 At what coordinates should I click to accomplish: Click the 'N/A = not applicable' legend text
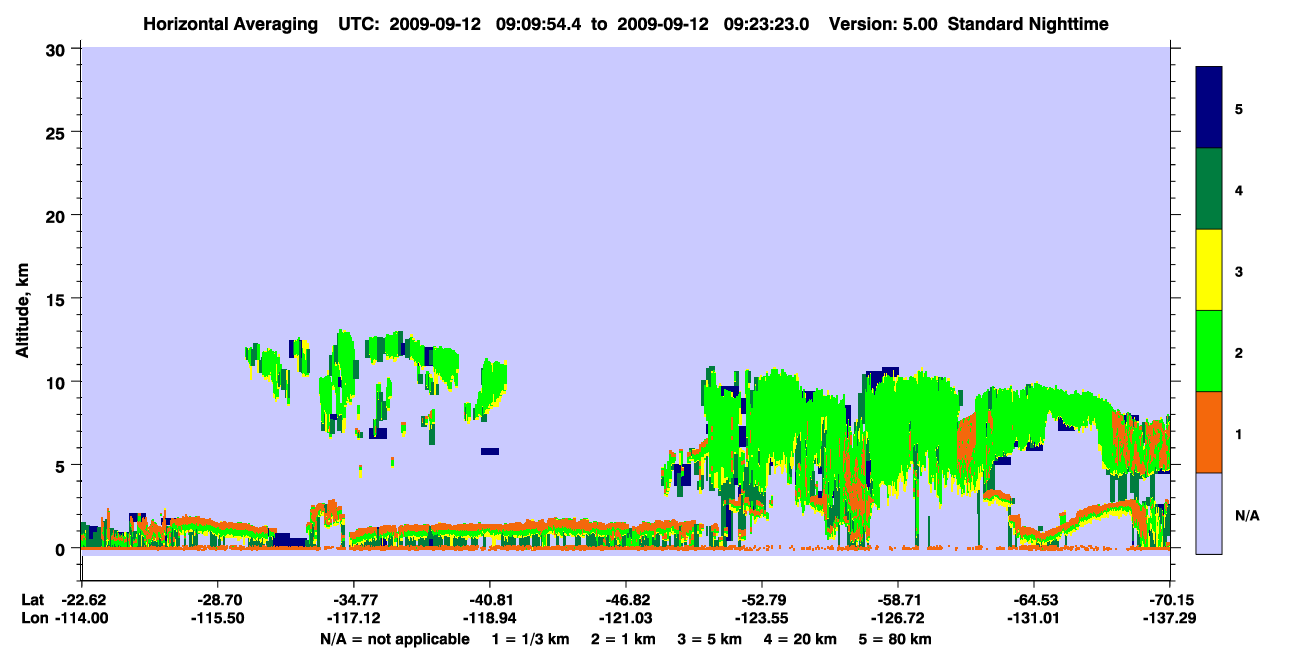pos(395,639)
